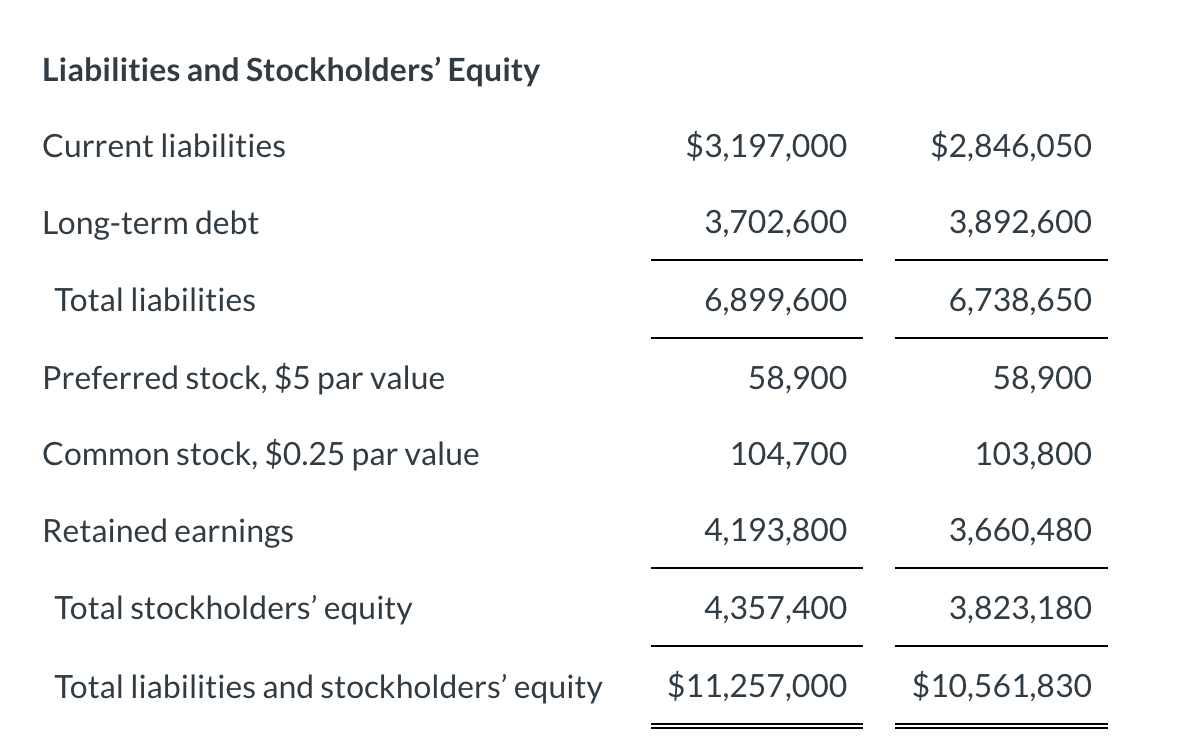
Task: Click the 104,700 common stock value
Action: tap(788, 455)
